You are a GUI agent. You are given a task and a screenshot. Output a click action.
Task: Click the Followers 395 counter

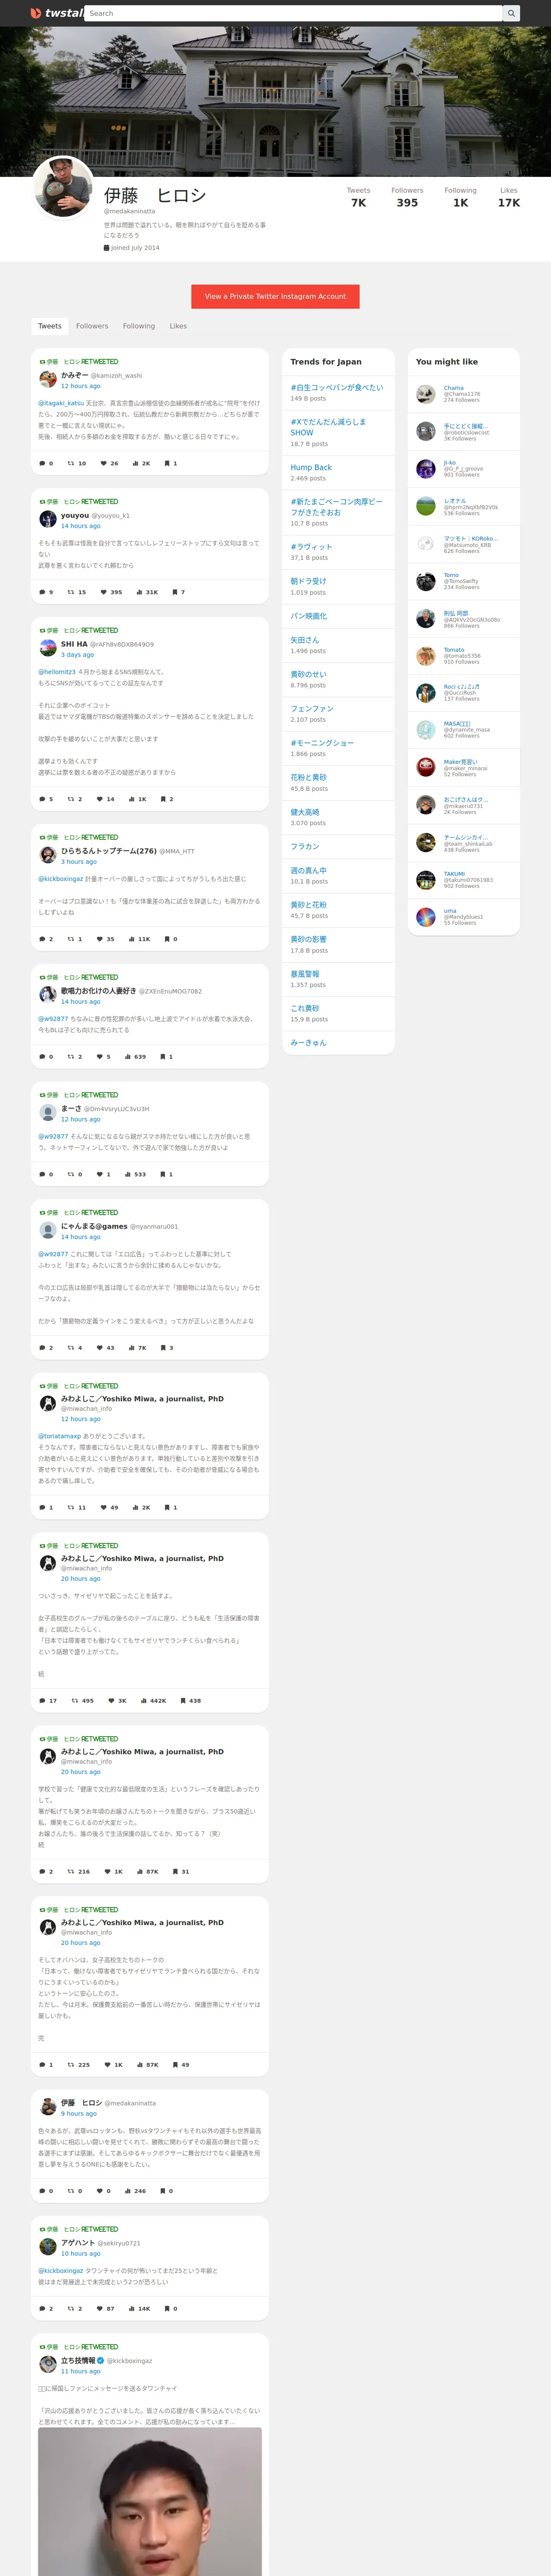coord(407,197)
